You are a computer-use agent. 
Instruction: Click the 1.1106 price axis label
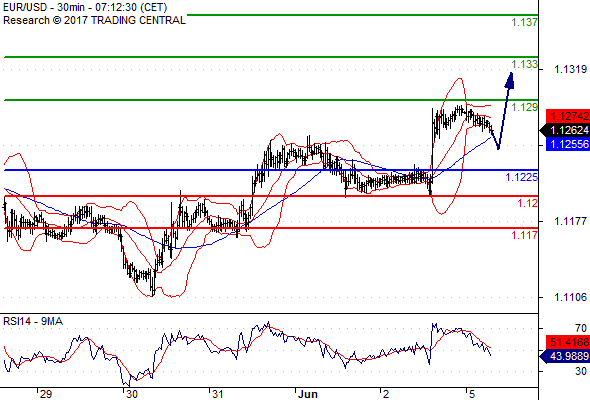(x=570, y=297)
